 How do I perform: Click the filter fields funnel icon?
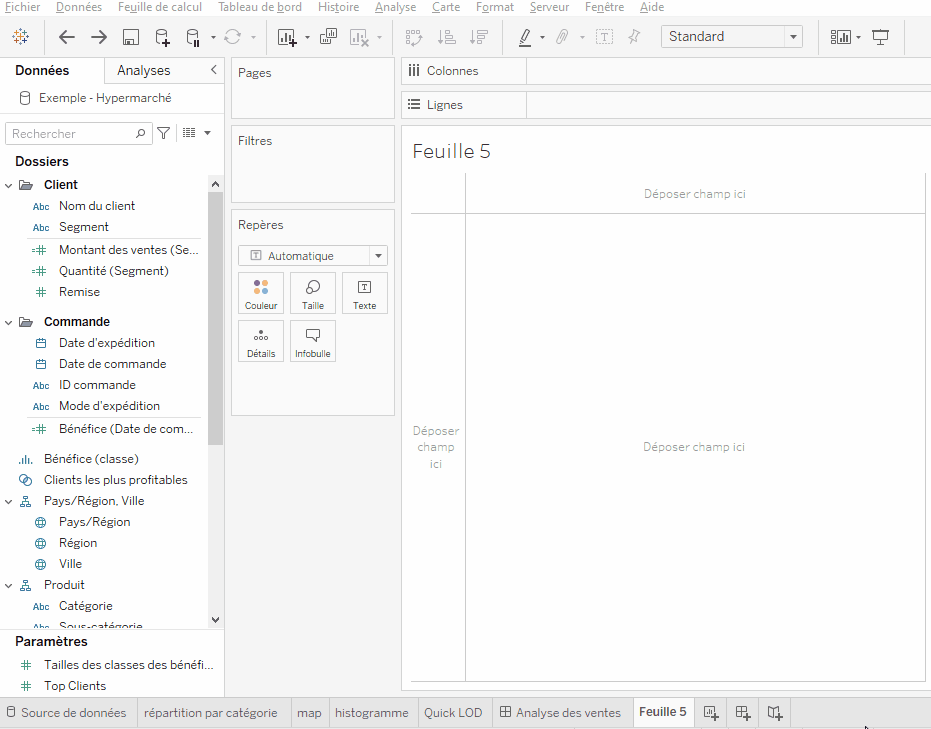[163, 134]
